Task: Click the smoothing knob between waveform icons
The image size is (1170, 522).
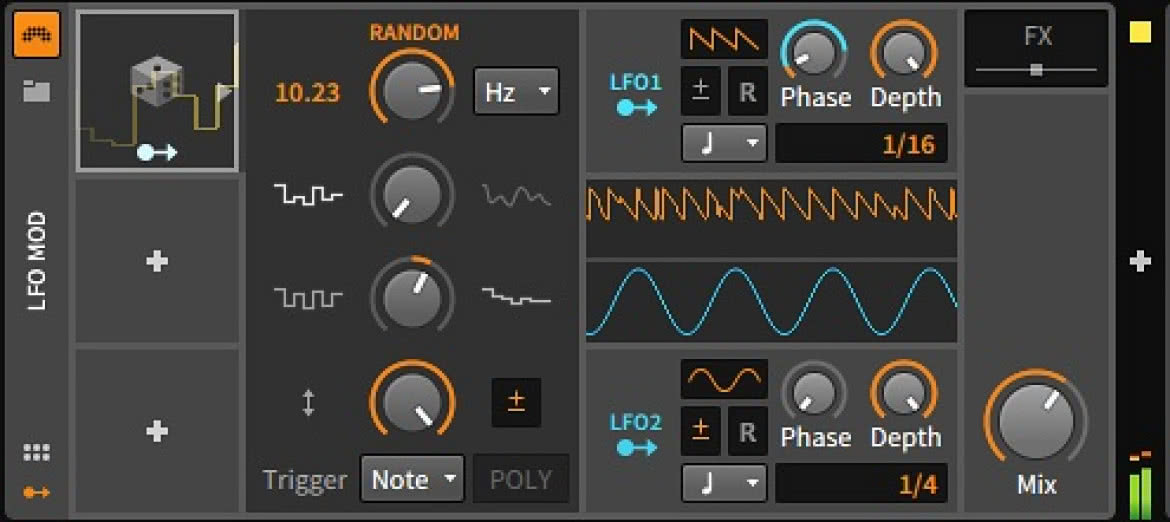Action: pos(412,195)
